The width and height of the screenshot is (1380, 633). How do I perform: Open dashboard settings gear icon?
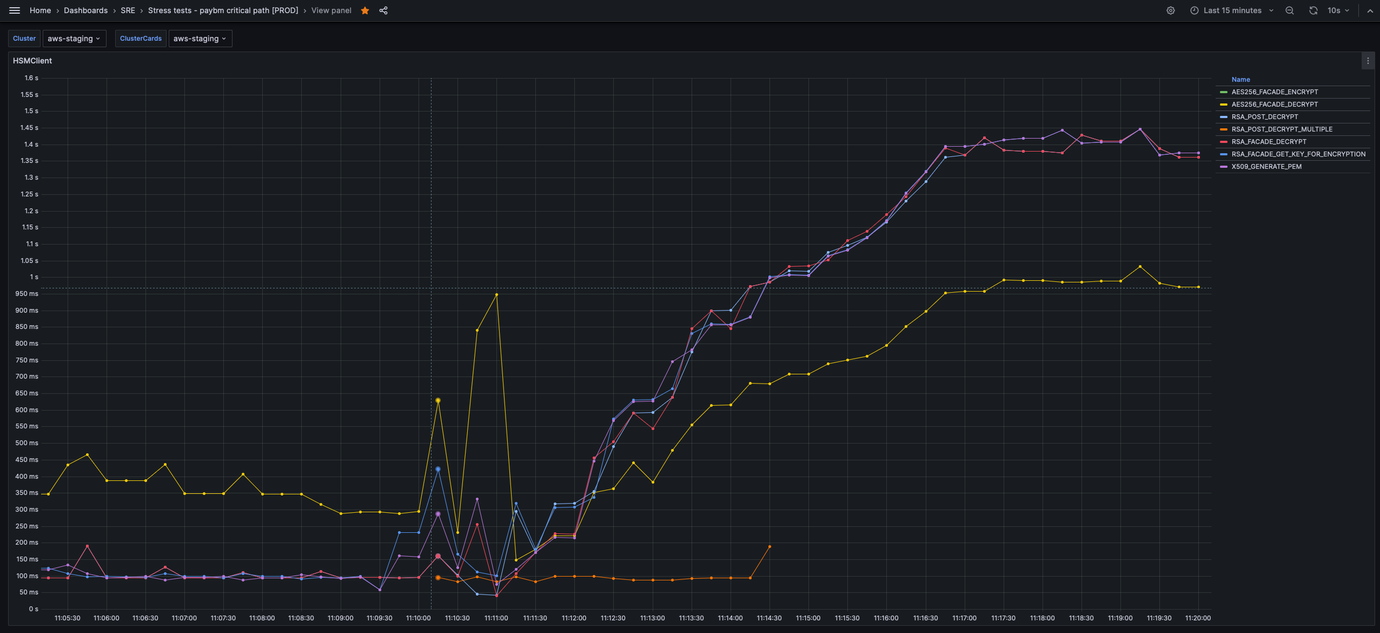click(x=1171, y=10)
